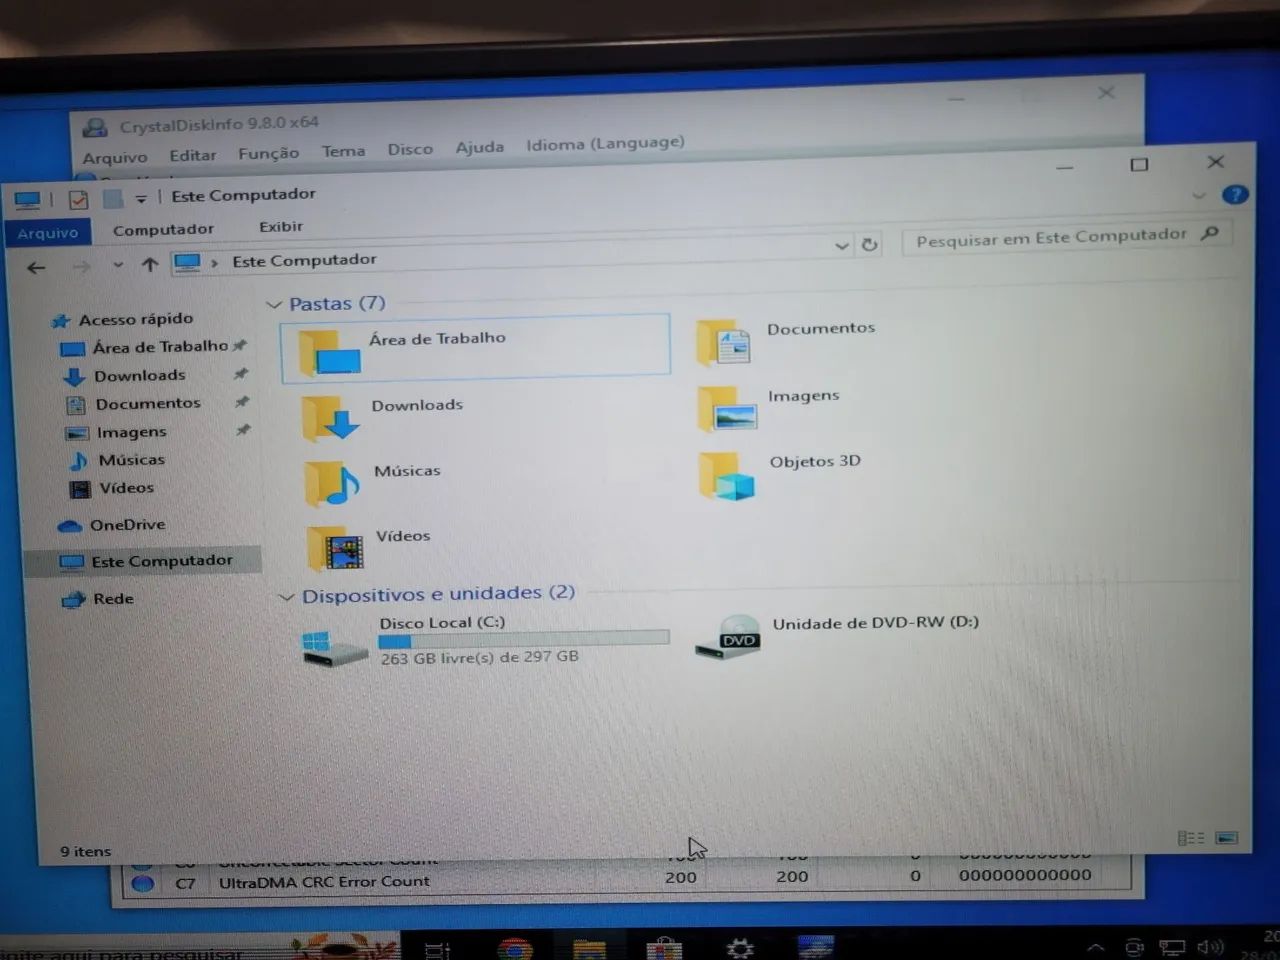Screen dimensions: 1280x960
Task: Click the 263 GB livre(s) de 297 GB text
Action: point(479,658)
